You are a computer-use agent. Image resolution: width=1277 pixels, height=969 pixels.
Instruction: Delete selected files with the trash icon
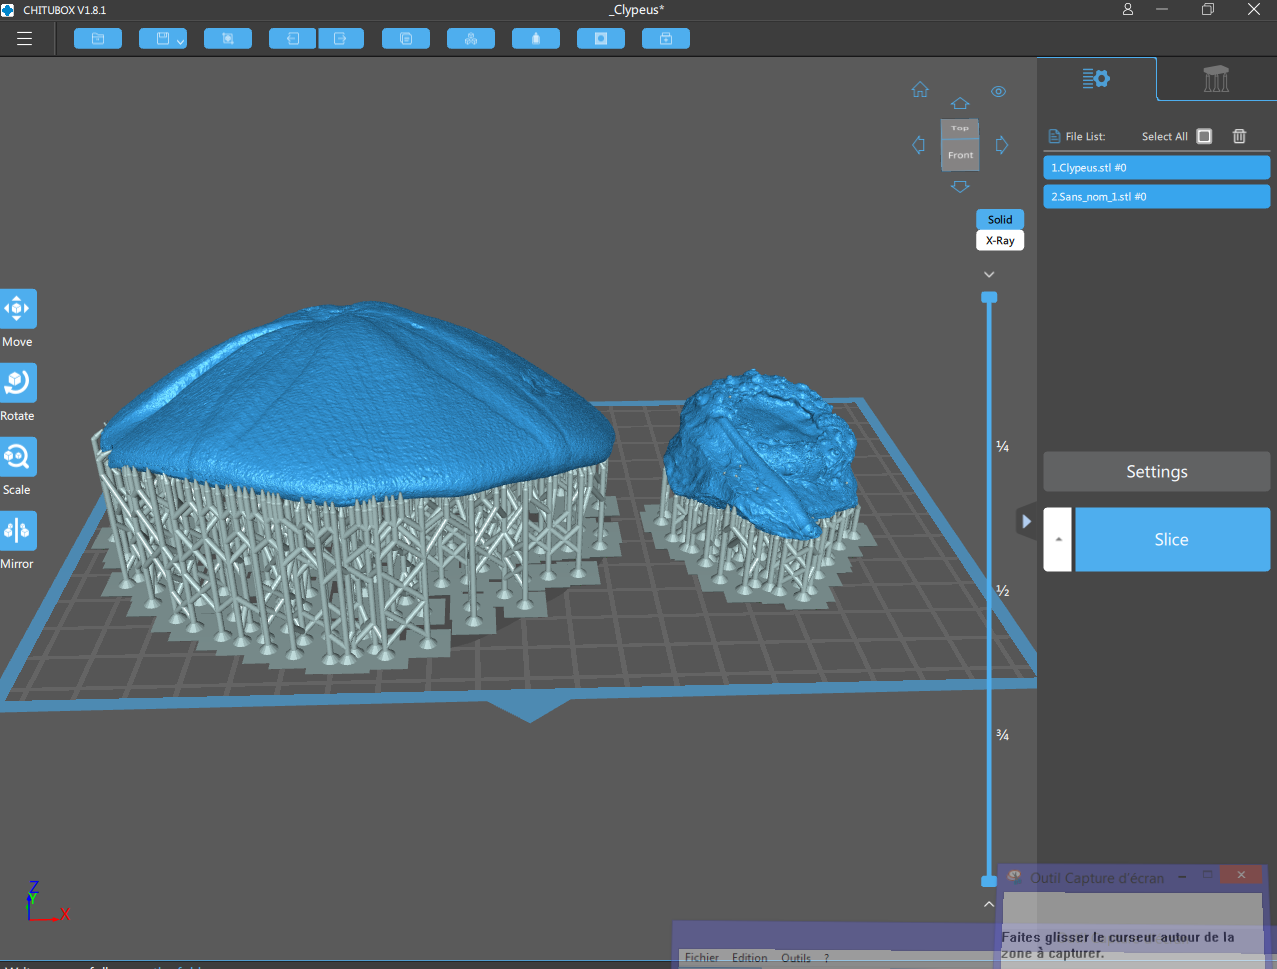pos(1239,136)
